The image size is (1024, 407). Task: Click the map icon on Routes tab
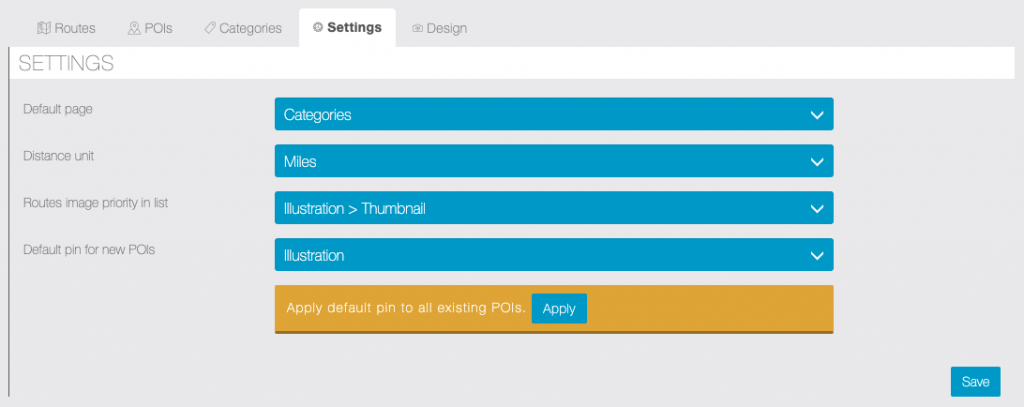tap(43, 28)
